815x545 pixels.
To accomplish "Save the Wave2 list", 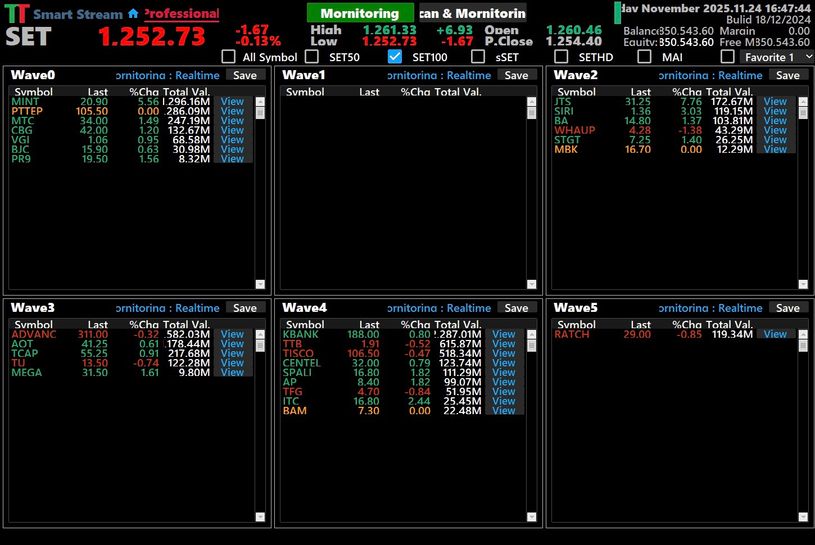I will click(x=787, y=75).
